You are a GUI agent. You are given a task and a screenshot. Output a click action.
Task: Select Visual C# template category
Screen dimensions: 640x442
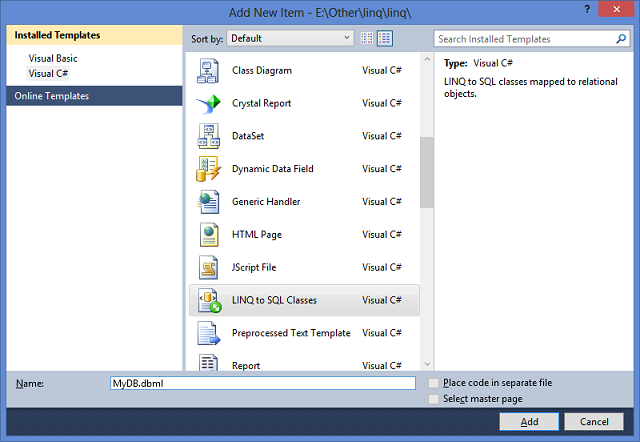(x=48, y=73)
